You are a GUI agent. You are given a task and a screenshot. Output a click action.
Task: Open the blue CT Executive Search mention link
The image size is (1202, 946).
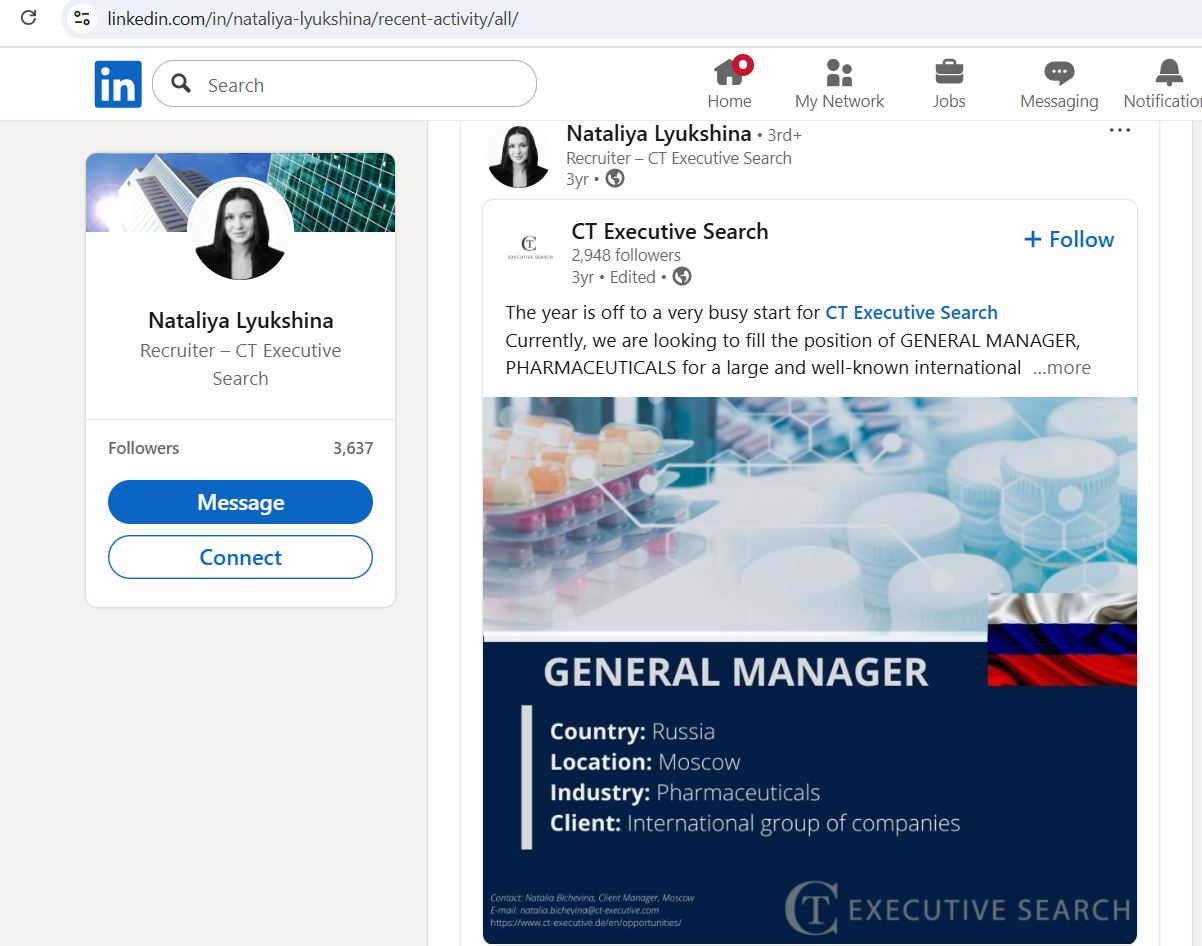(911, 312)
